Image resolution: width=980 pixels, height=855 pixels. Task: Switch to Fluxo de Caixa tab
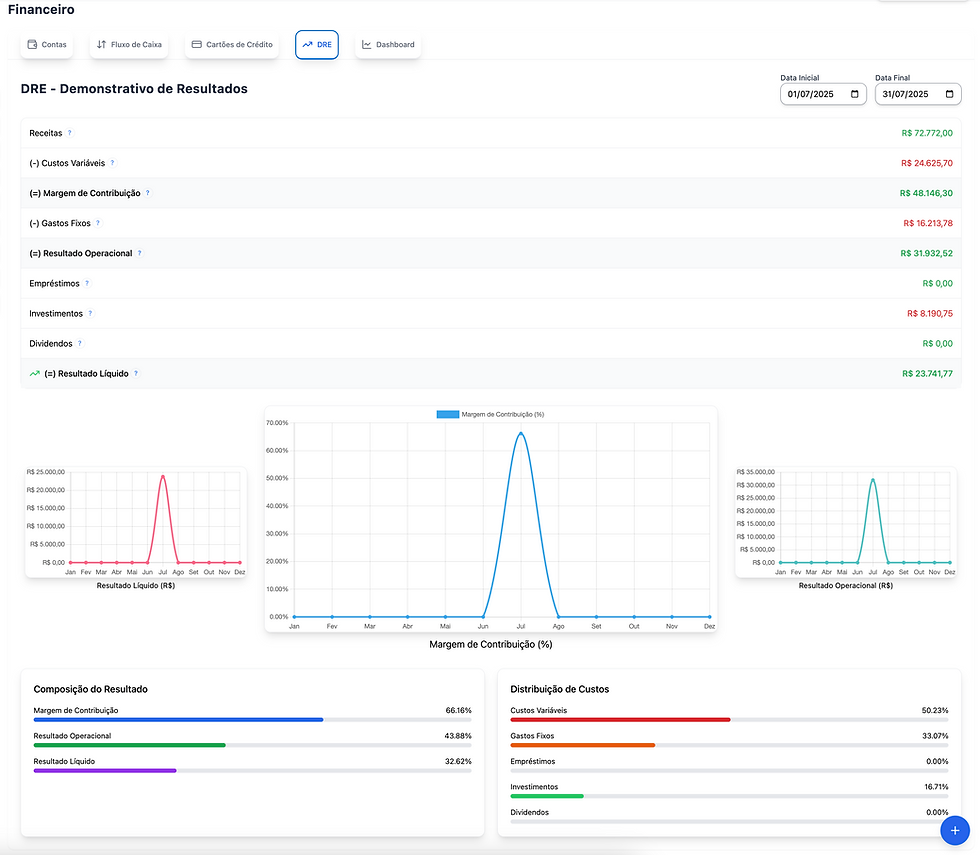129,44
